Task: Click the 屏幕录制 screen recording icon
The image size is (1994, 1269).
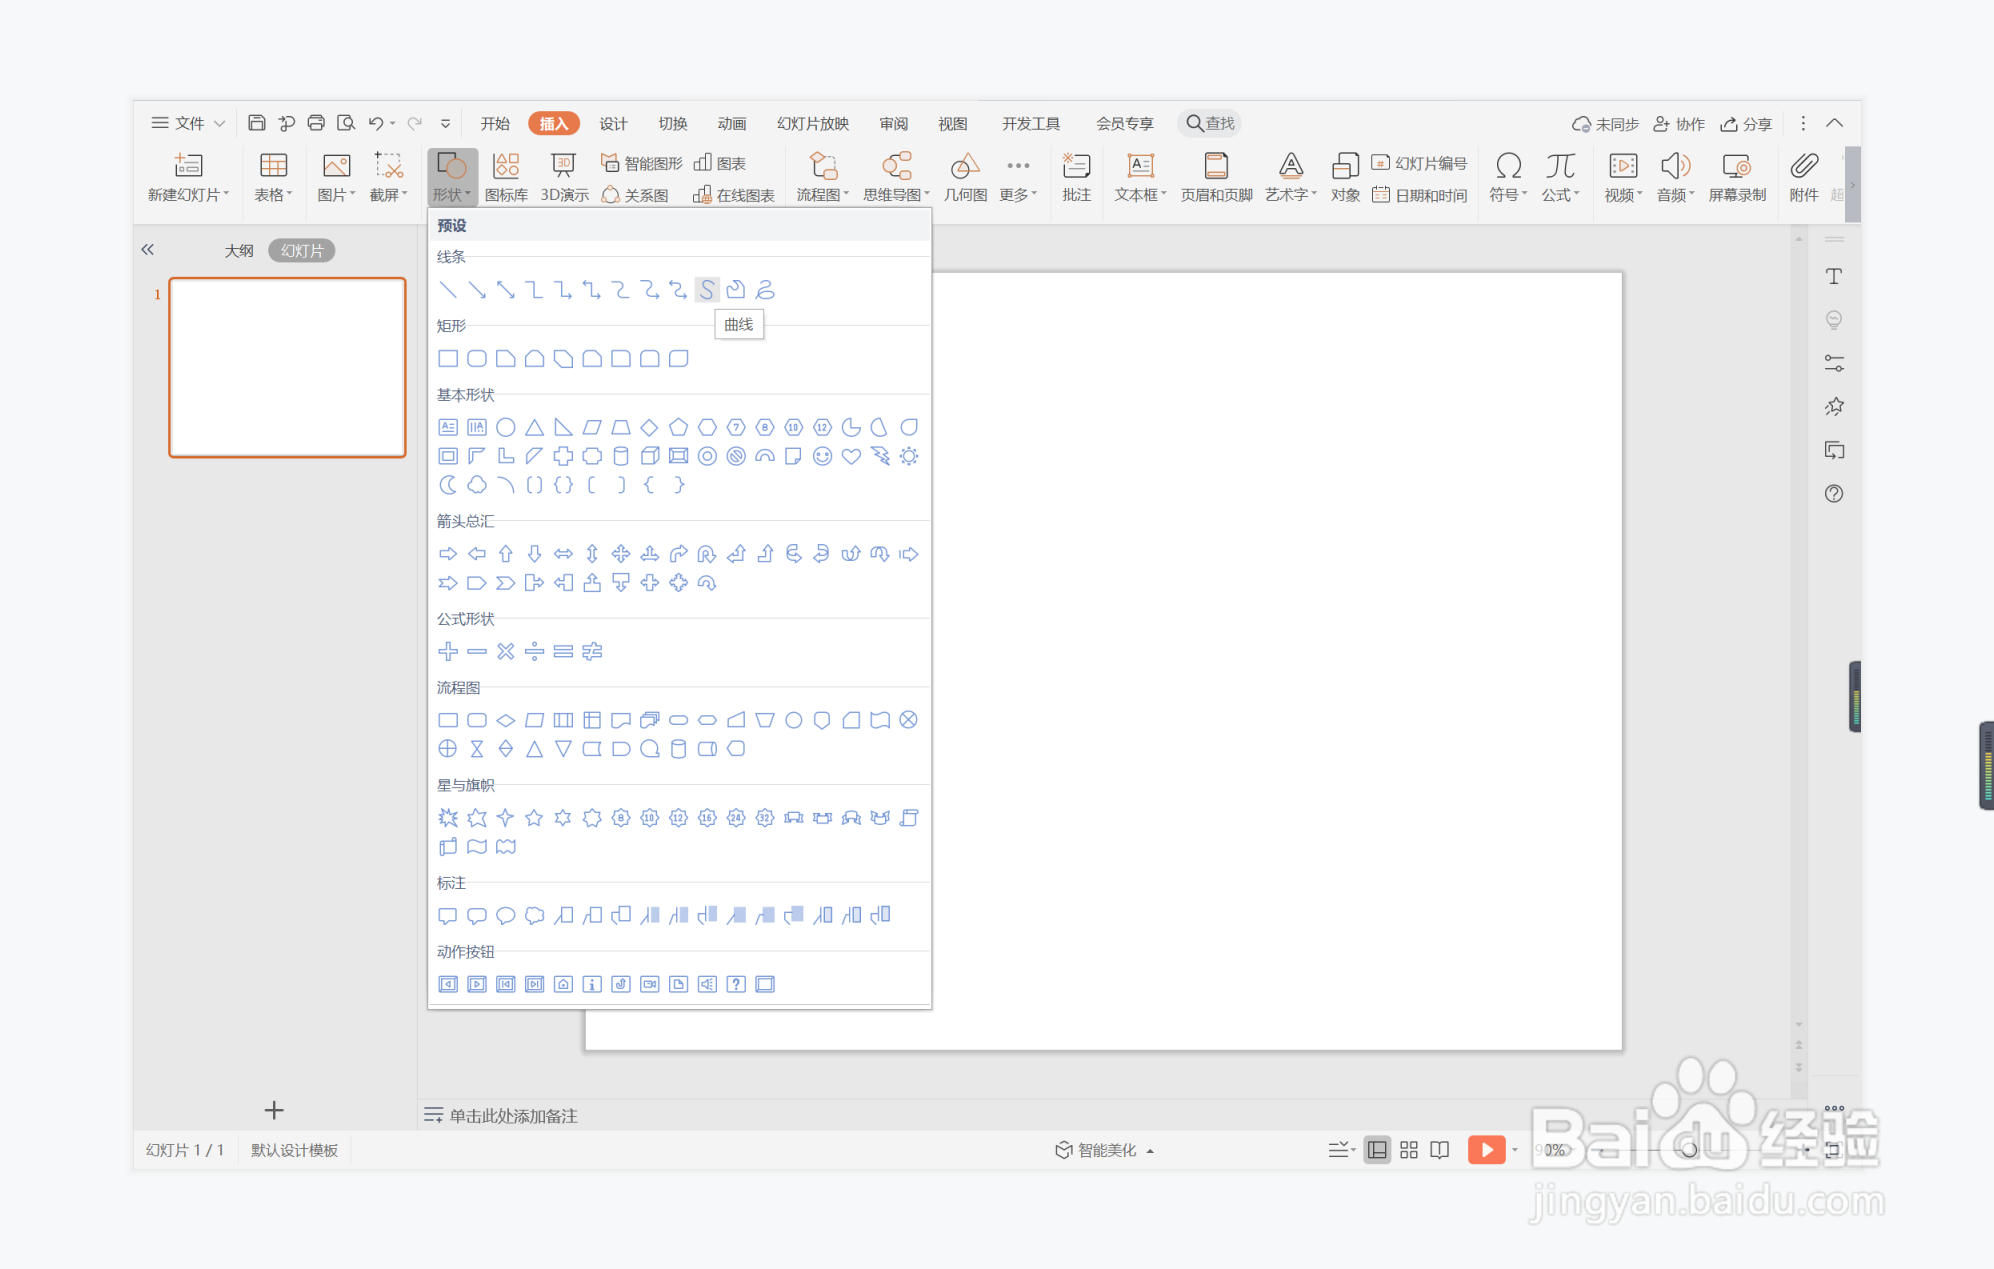Action: coord(1737,177)
